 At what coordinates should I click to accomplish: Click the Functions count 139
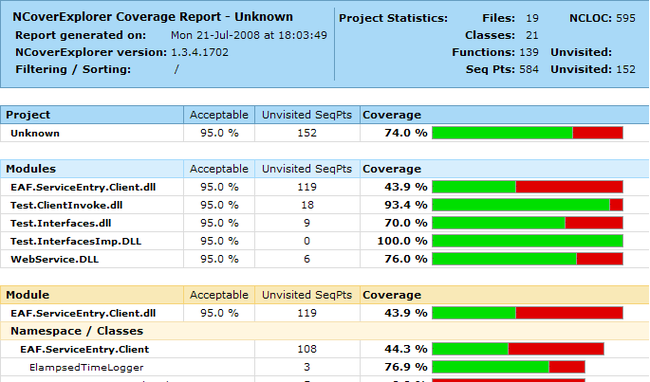[x=529, y=52]
